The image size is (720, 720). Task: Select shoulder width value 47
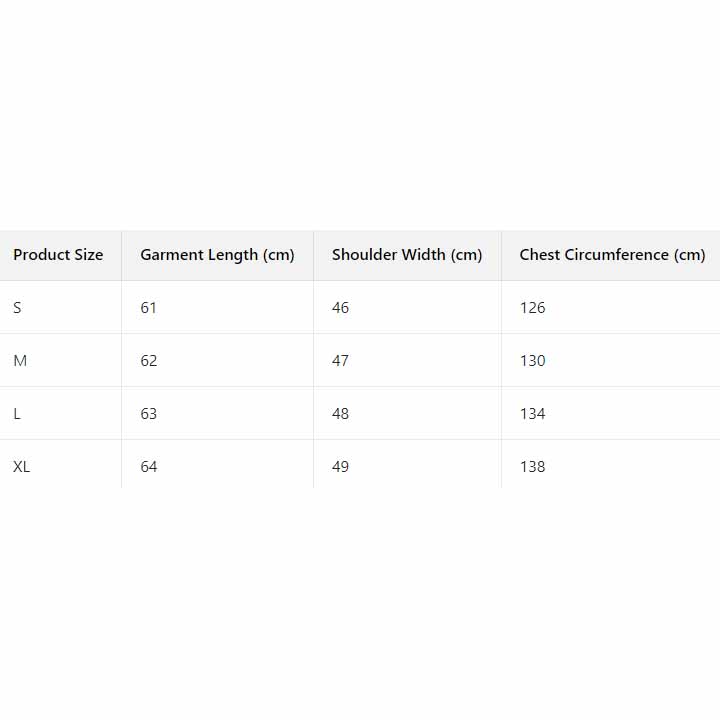pyautogui.click(x=341, y=361)
